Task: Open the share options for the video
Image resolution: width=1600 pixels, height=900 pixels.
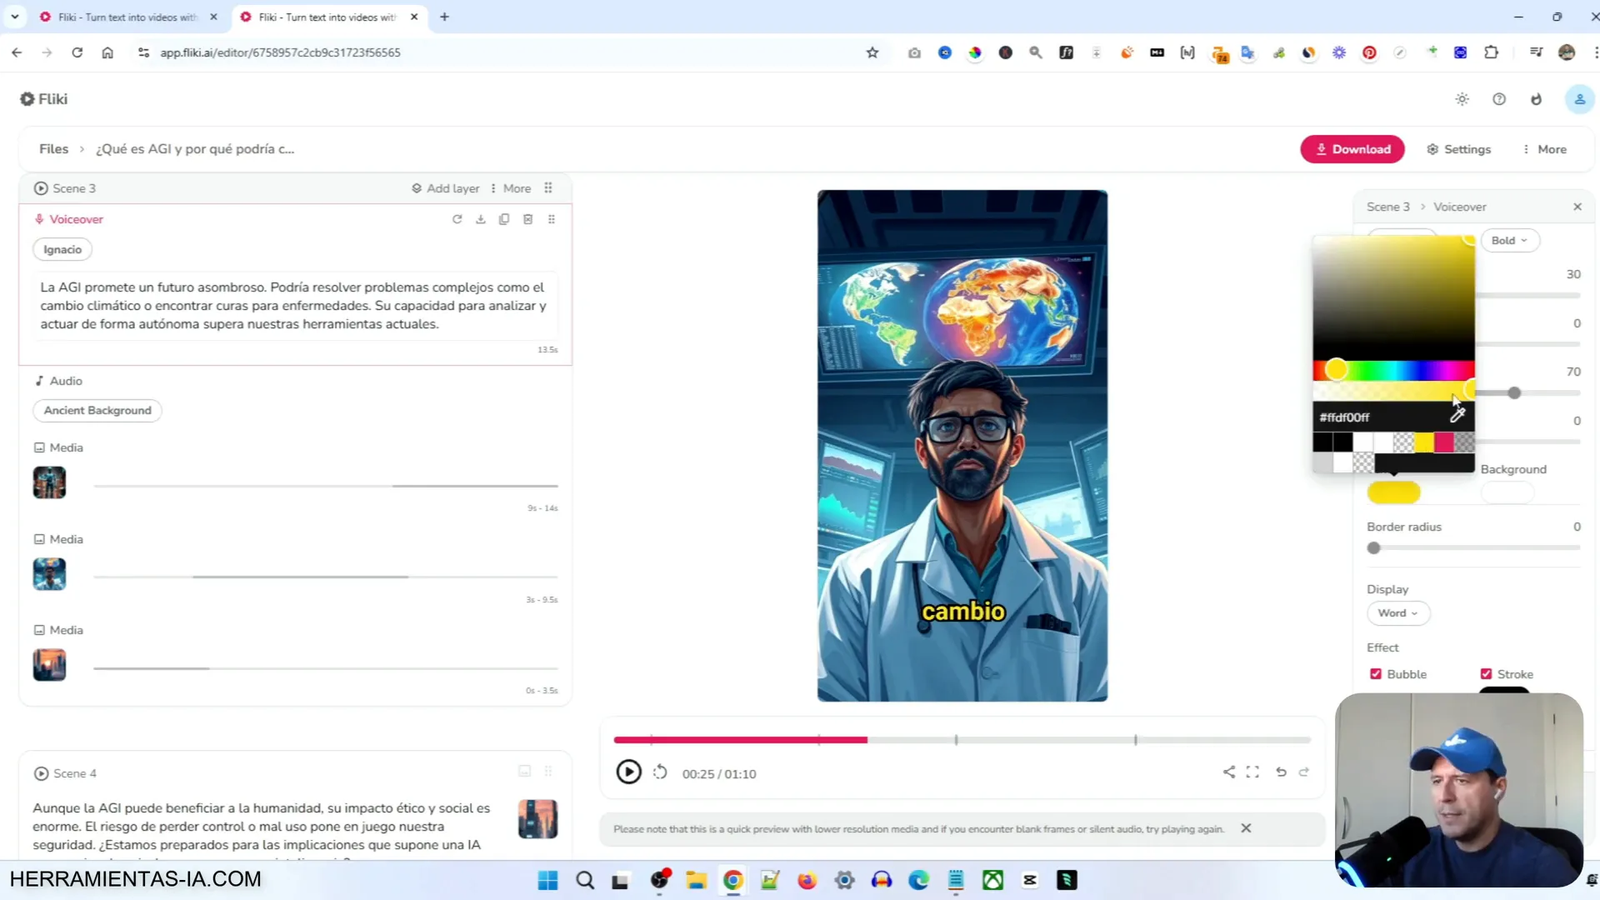Action: point(1227,771)
